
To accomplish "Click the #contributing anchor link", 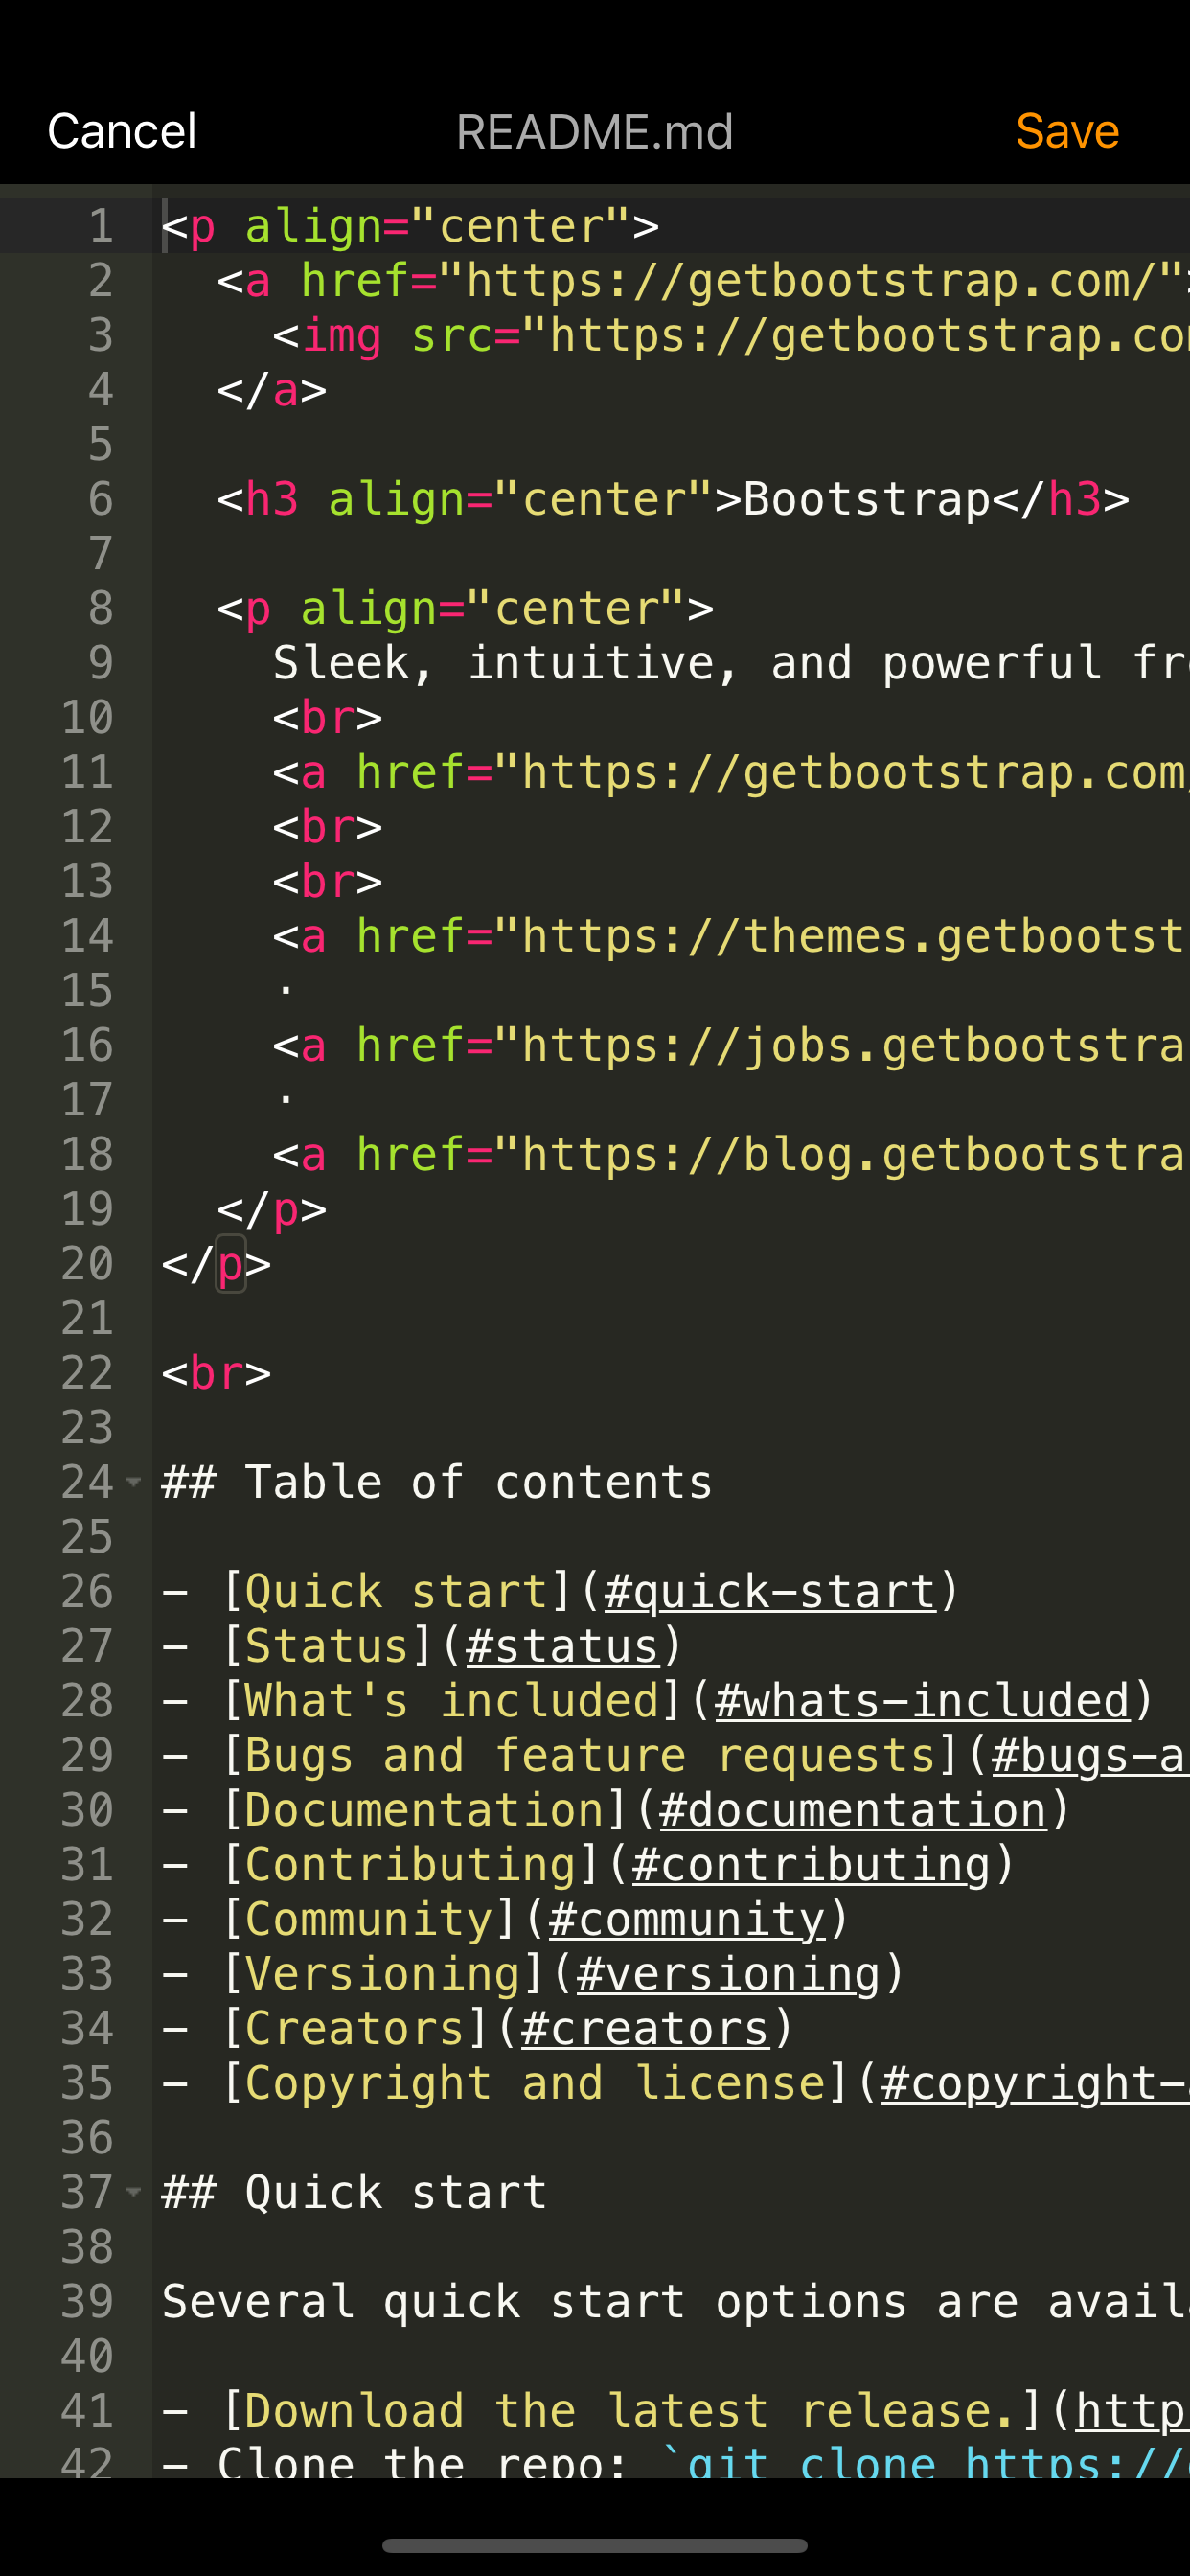I will point(811,1865).
